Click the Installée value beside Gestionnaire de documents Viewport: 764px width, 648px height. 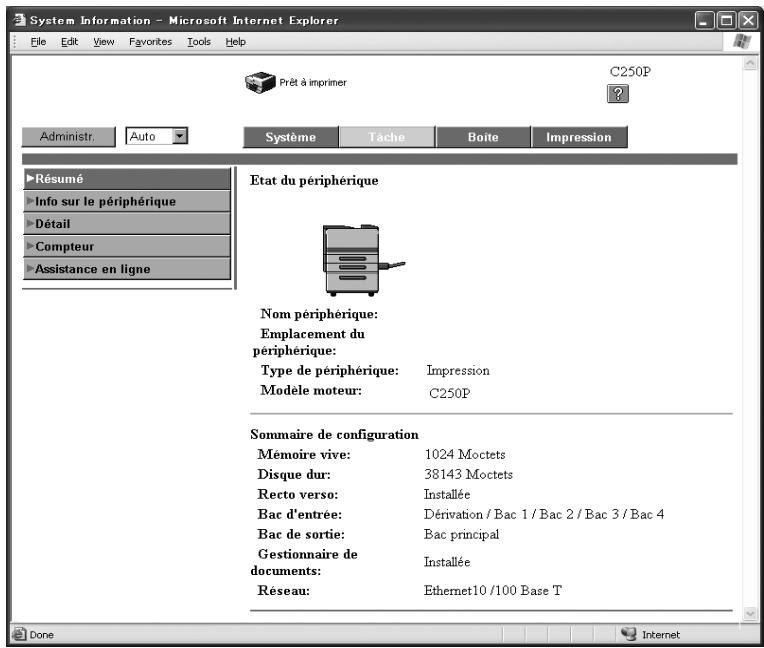(x=447, y=562)
